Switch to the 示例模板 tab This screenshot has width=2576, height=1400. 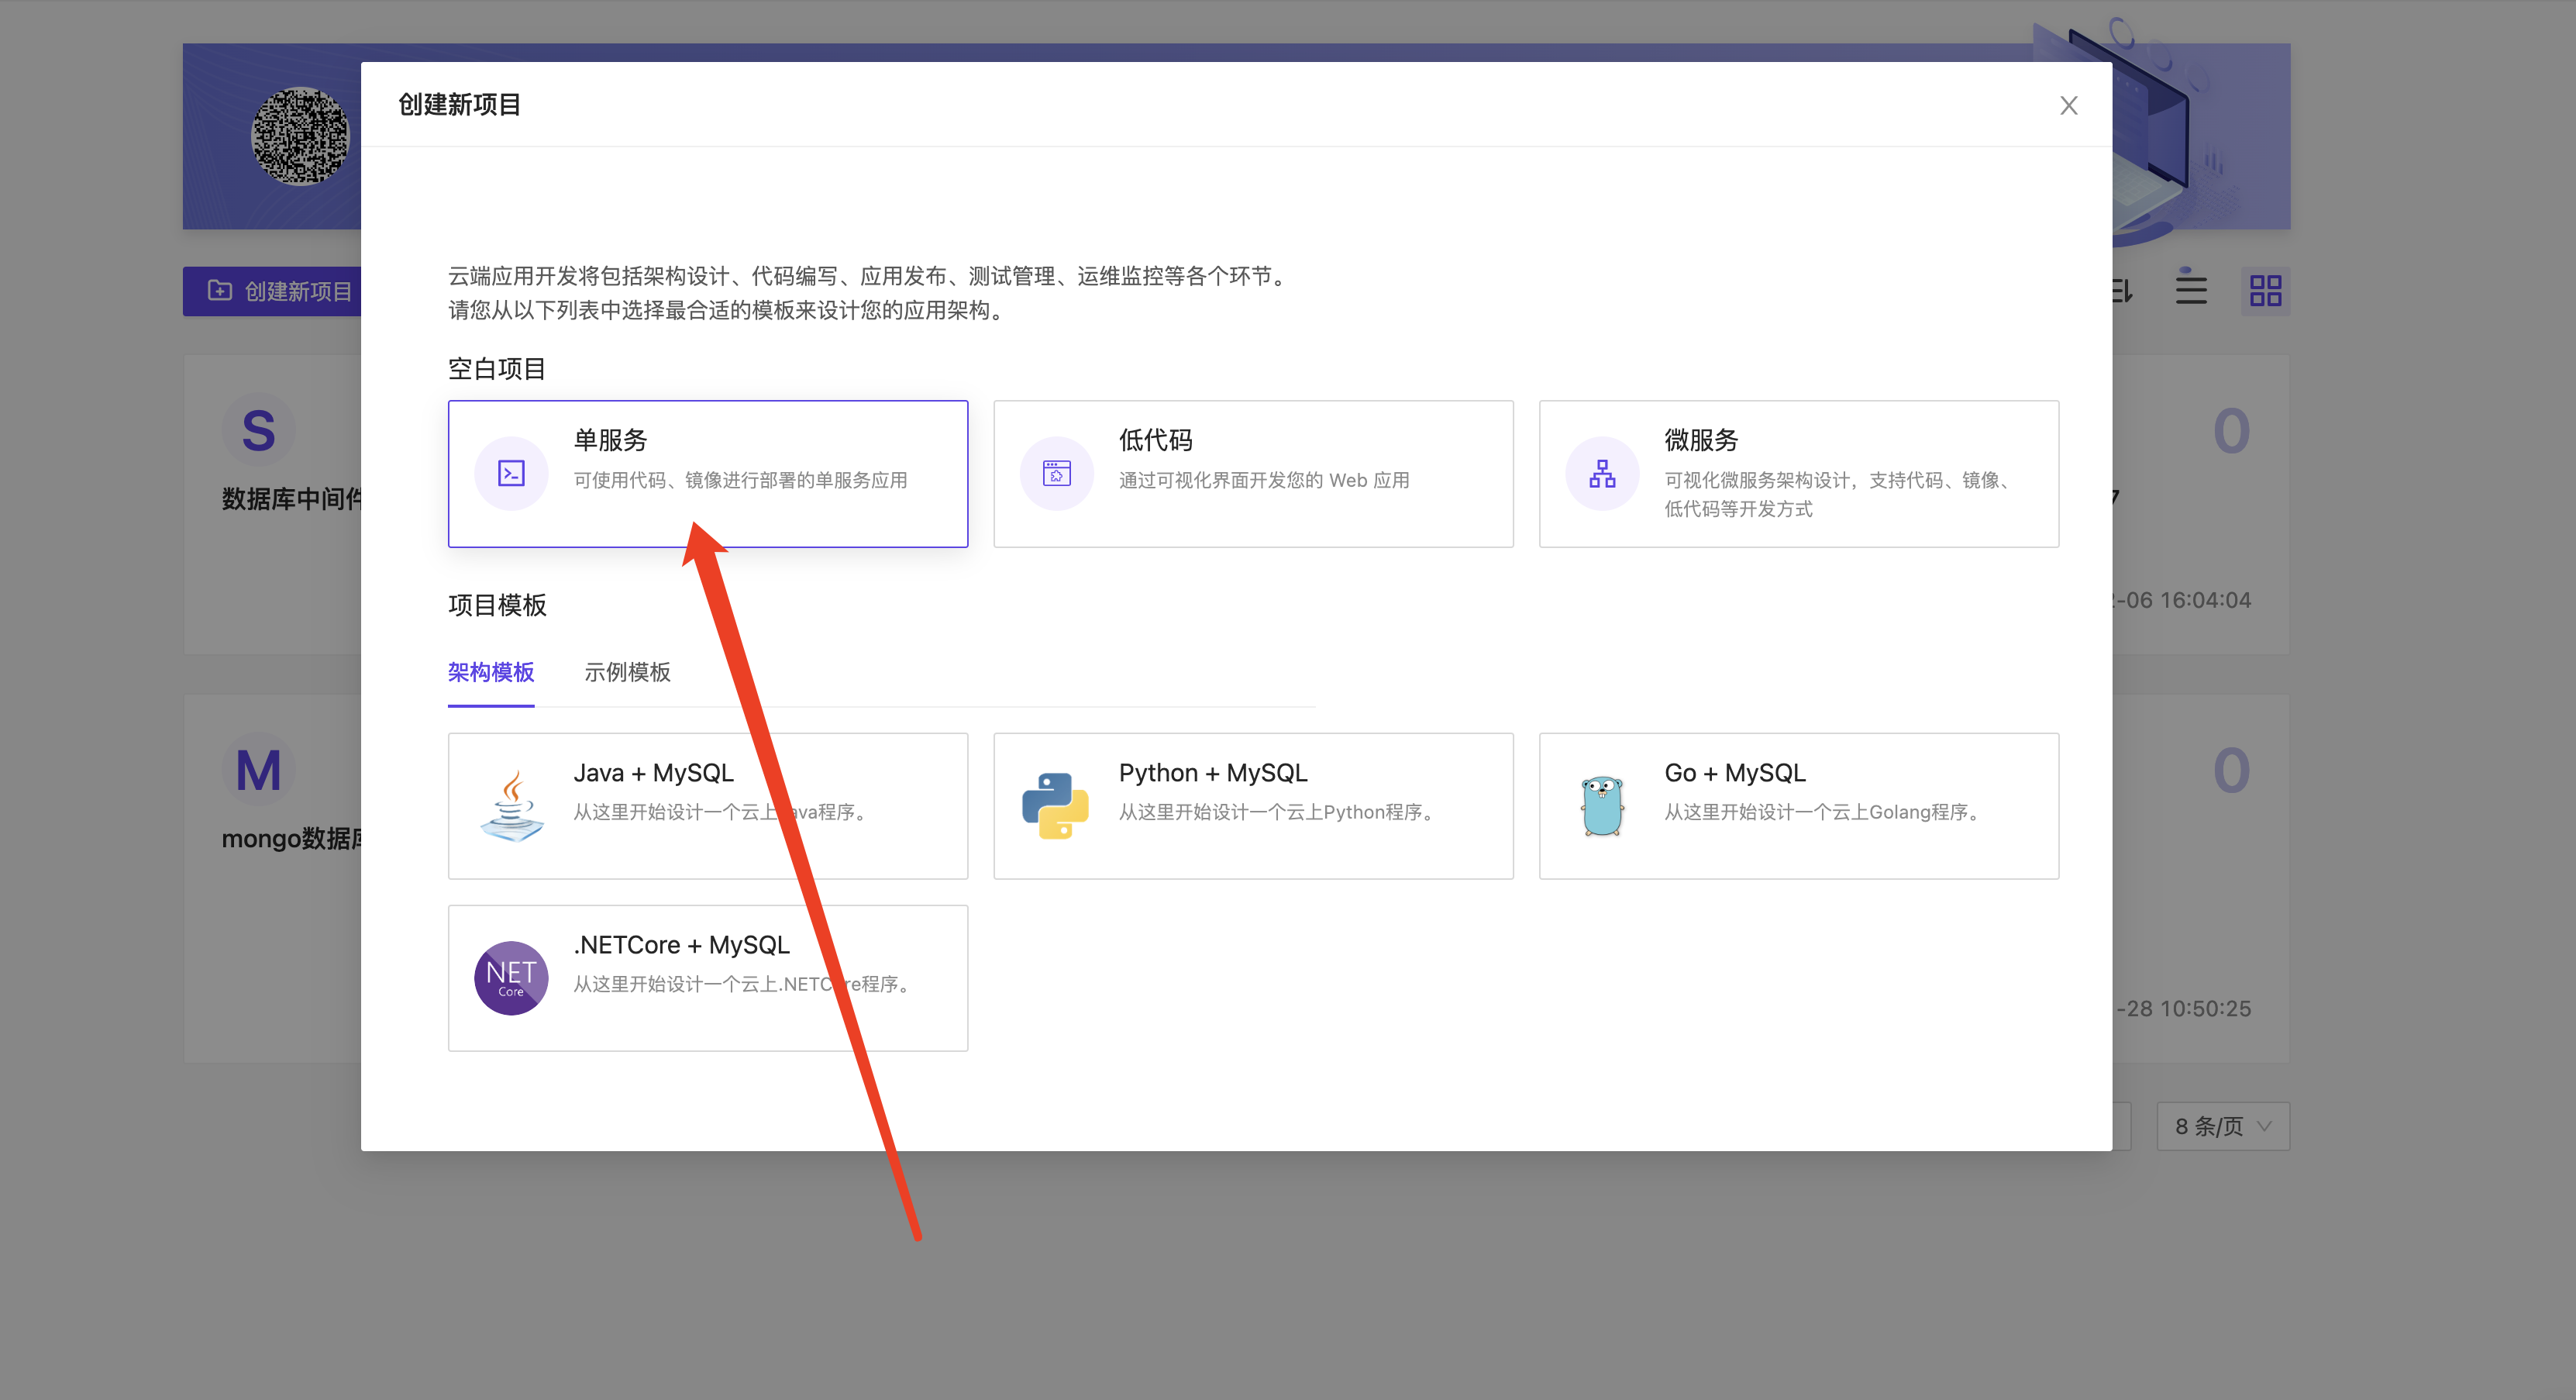[x=627, y=672]
